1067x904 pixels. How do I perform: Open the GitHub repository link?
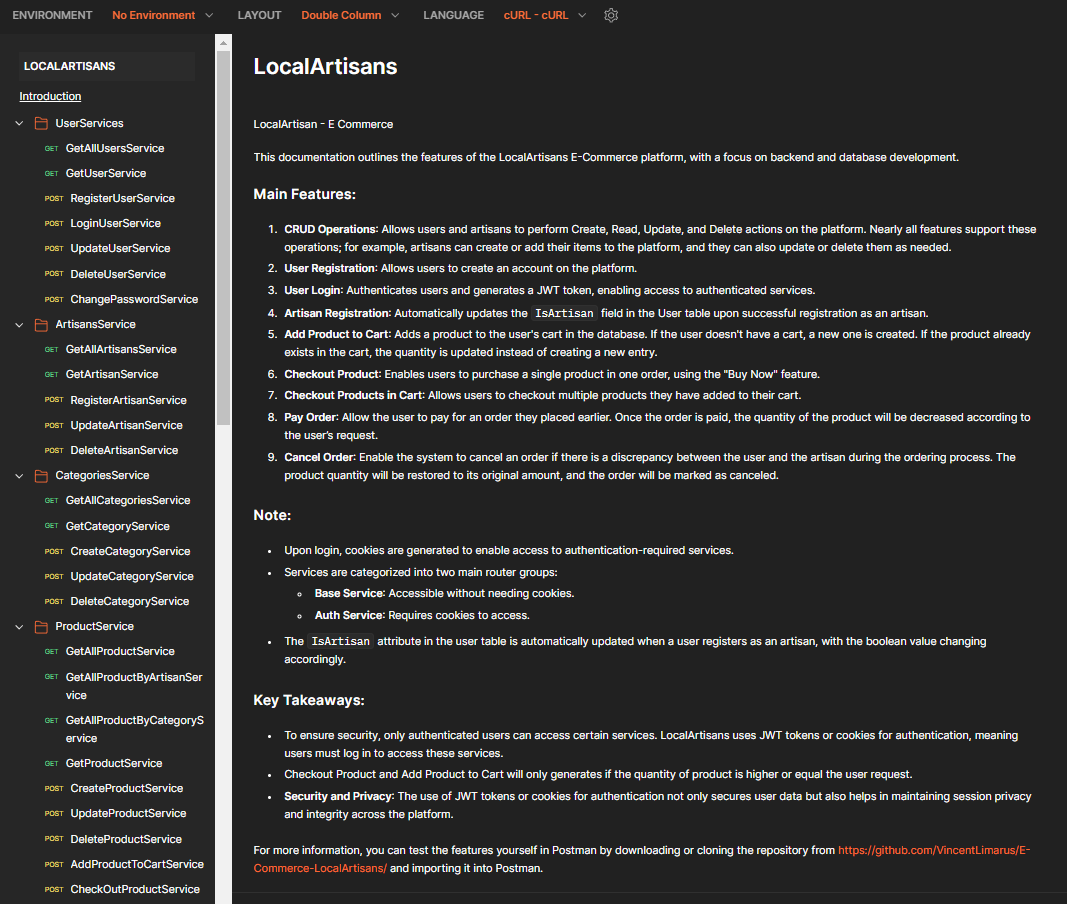pyautogui.click(x=642, y=859)
